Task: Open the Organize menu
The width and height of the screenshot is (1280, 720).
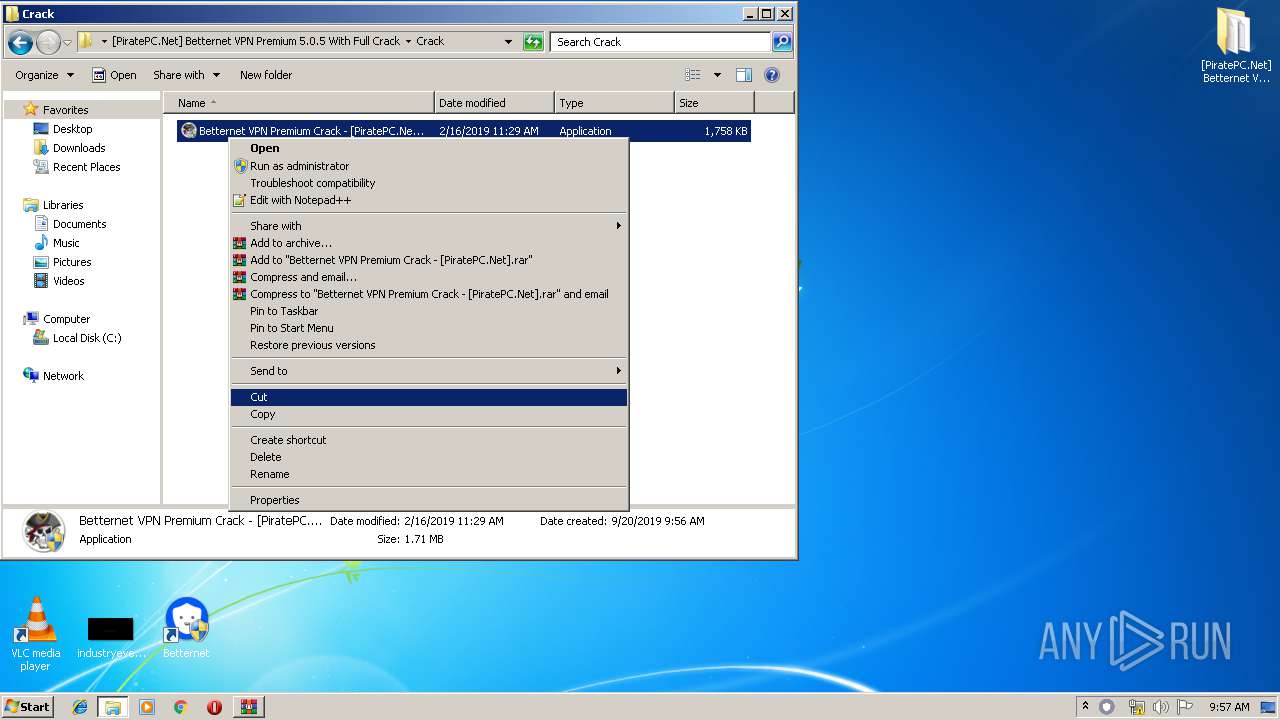Action: (44, 75)
